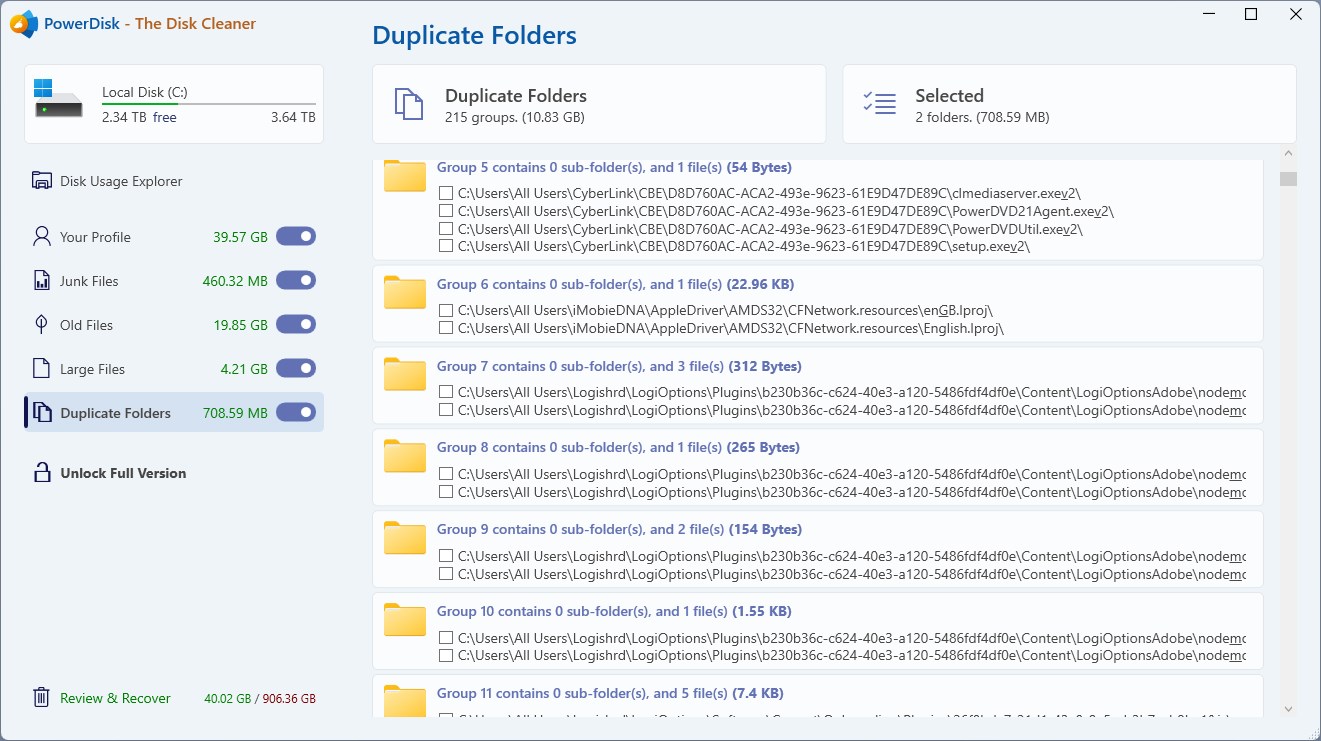Click the Local Disk (C:) drive icon

click(58, 99)
